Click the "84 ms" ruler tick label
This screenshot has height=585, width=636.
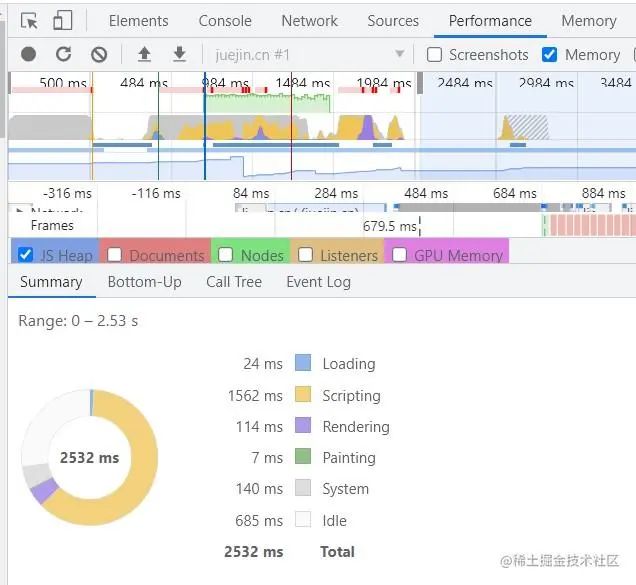[x=251, y=193]
